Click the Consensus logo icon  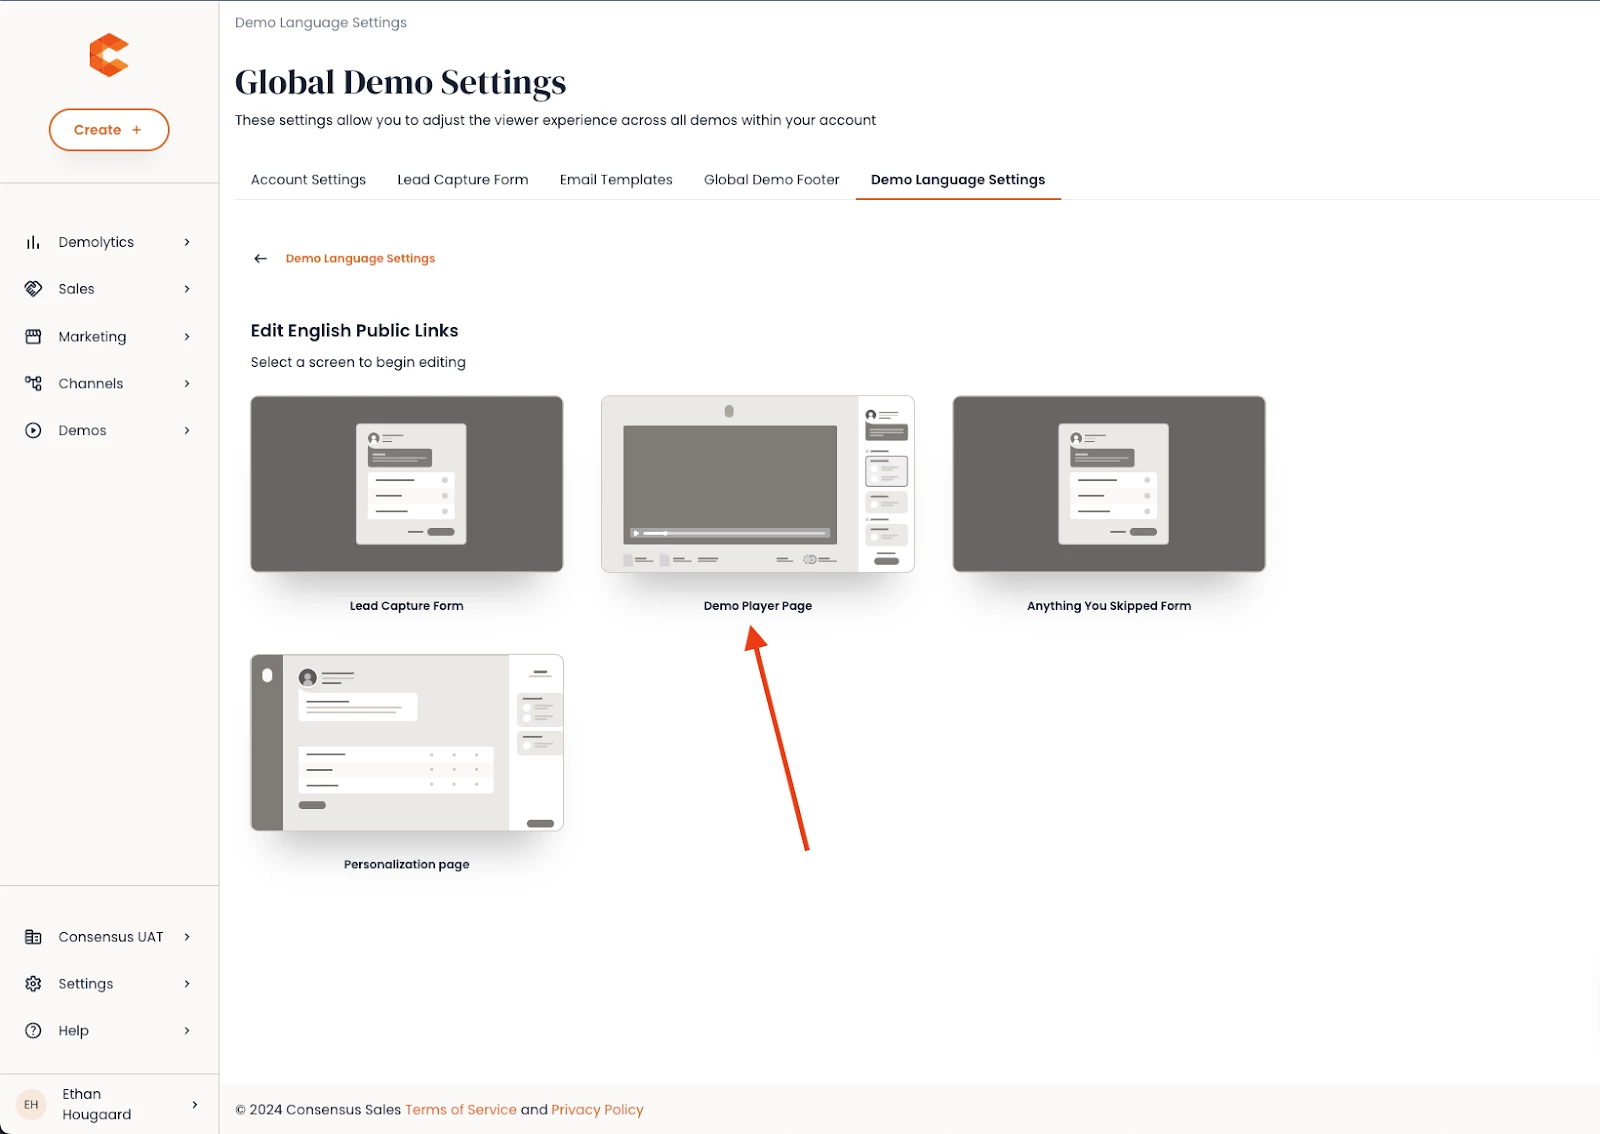coord(109,55)
